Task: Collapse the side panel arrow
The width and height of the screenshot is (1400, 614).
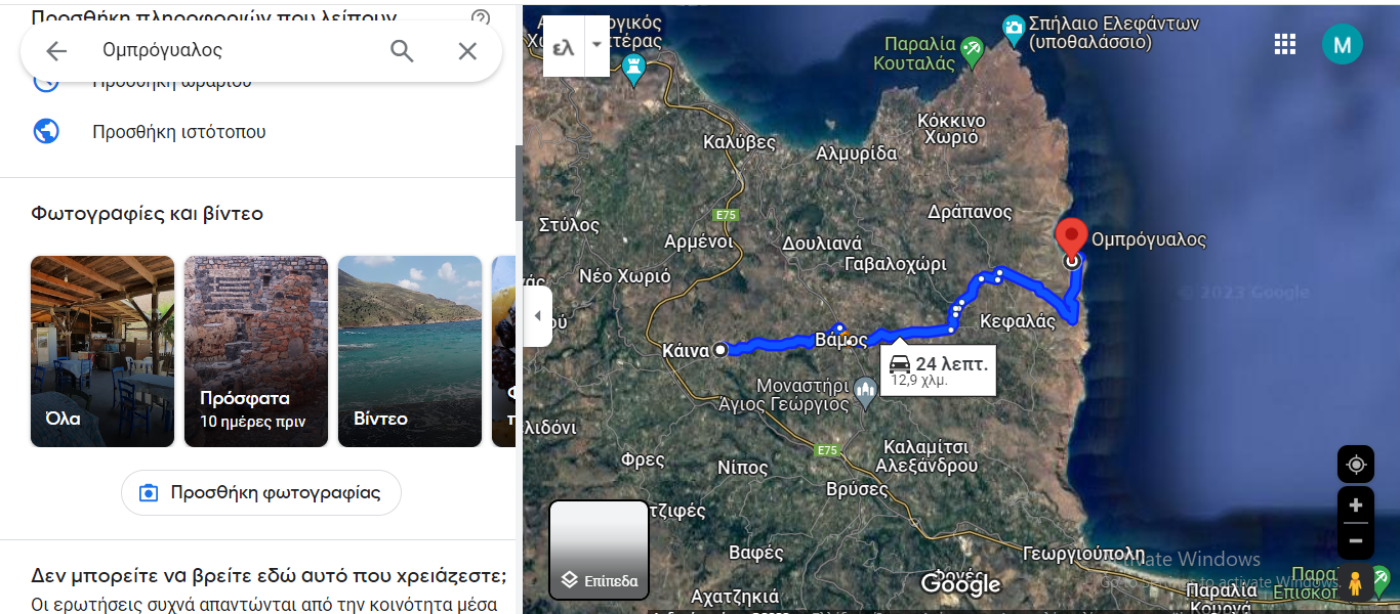Action: (537, 316)
